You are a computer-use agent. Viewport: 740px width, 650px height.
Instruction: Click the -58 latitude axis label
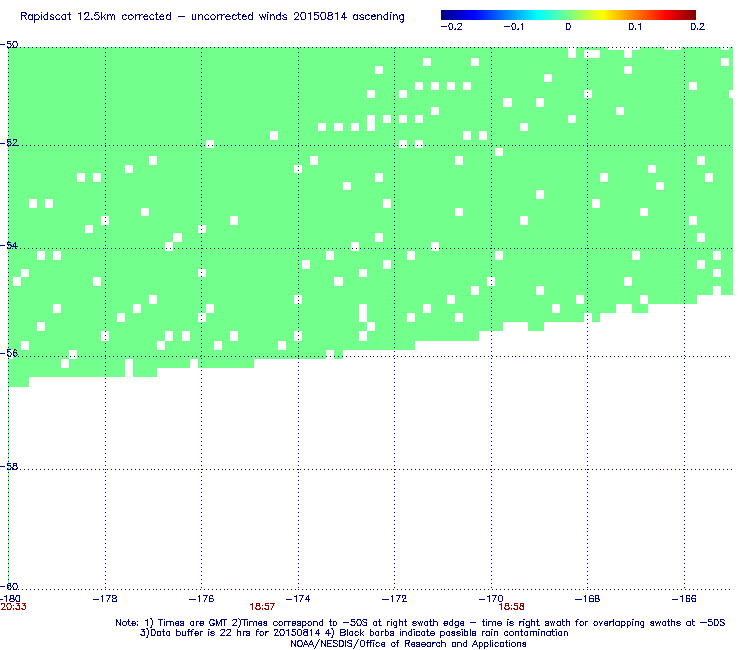coord(9,466)
